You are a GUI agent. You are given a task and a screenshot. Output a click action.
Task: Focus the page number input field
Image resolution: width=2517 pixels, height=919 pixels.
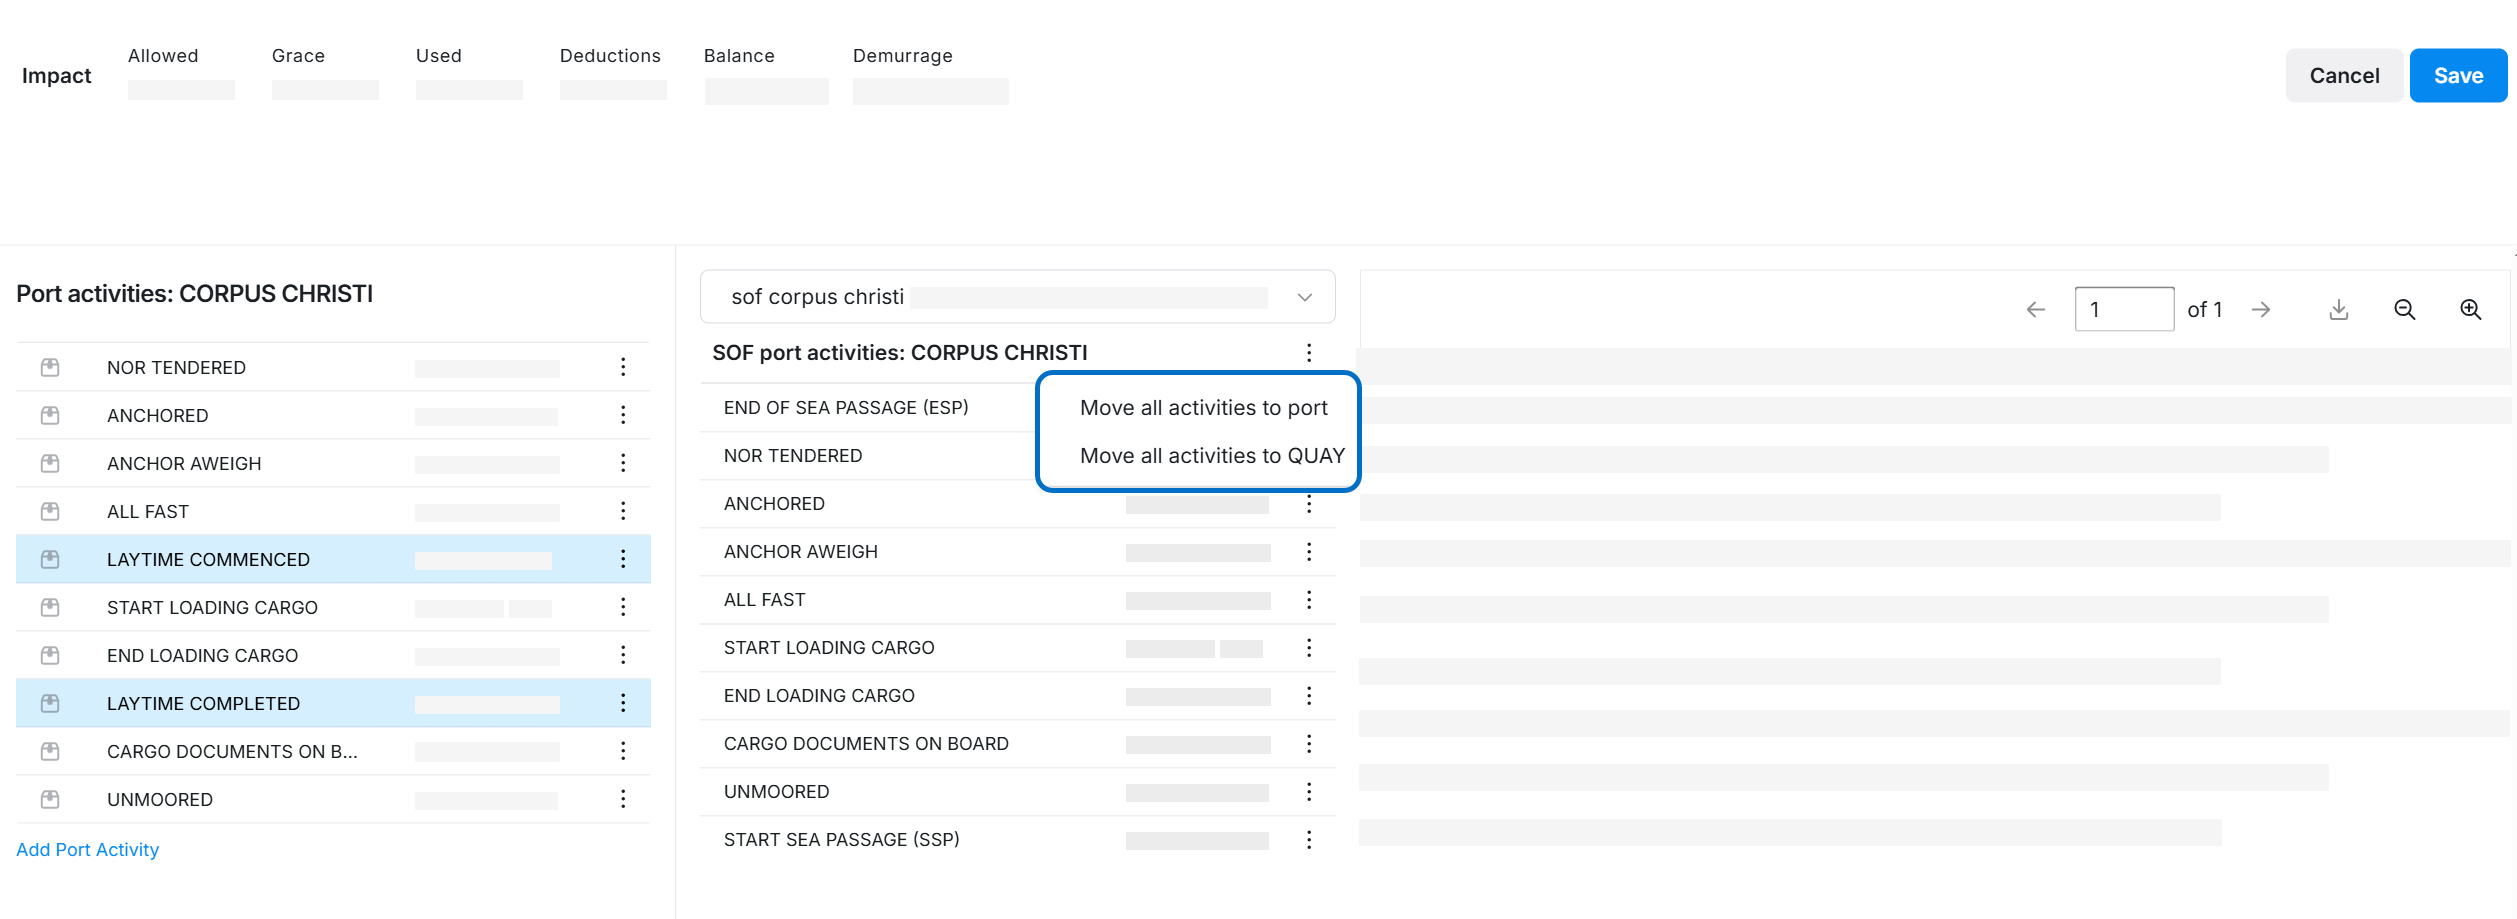click(x=2124, y=310)
